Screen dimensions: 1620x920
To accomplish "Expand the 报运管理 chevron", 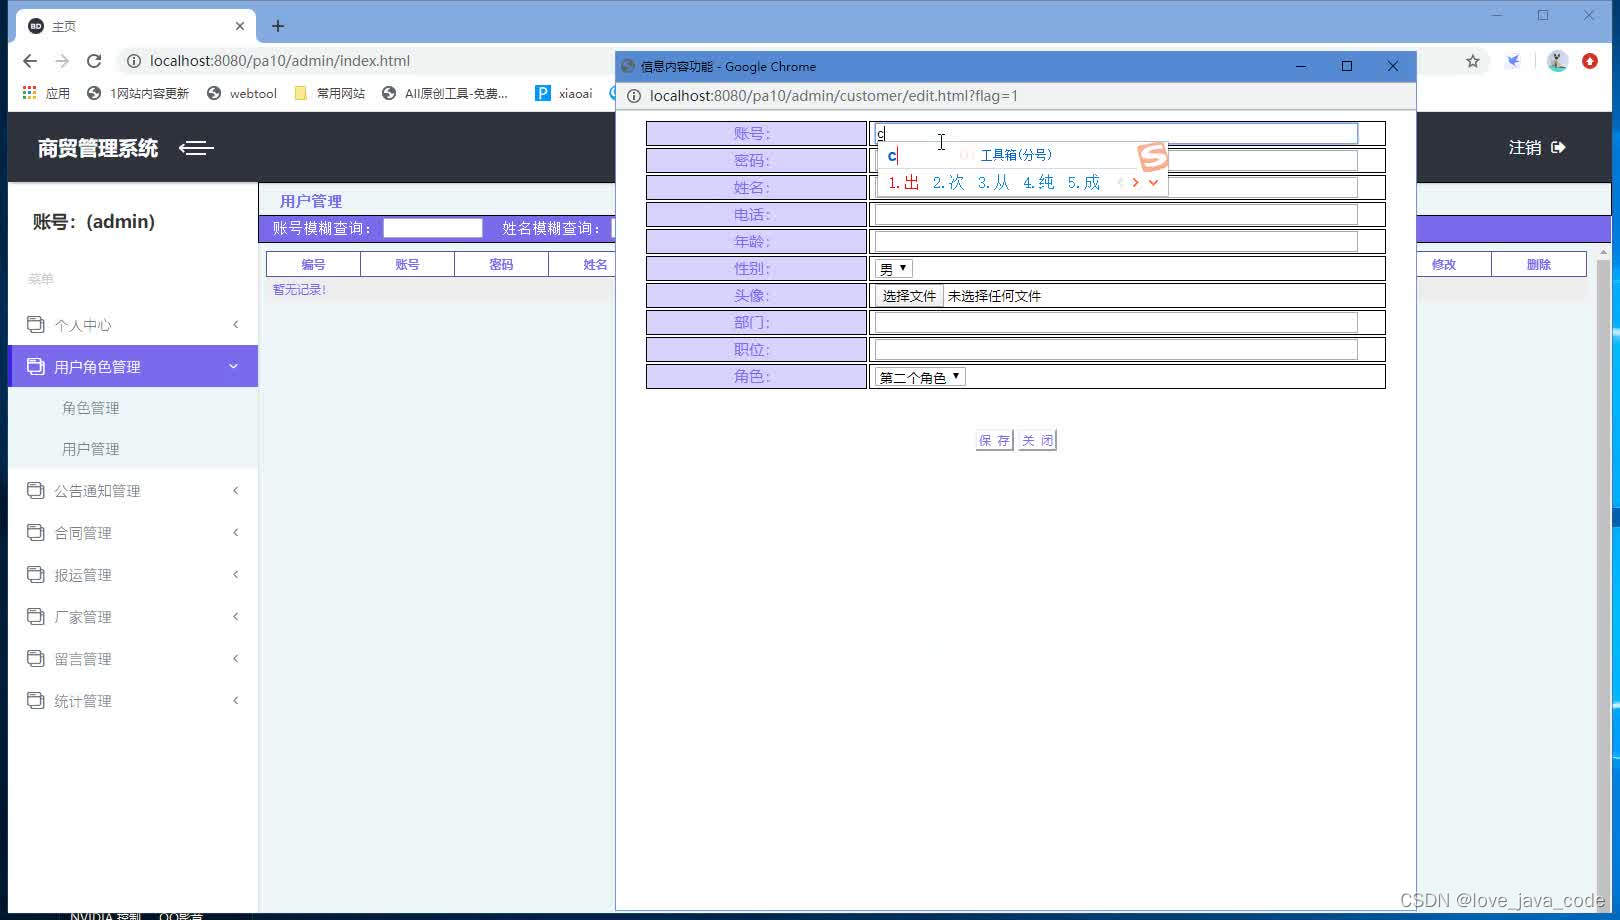I will pyautogui.click(x=235, y=574).
